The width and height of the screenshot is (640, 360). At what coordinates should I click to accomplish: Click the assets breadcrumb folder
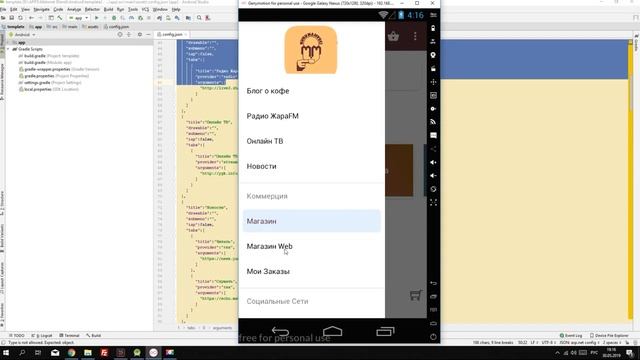(90, 27)
